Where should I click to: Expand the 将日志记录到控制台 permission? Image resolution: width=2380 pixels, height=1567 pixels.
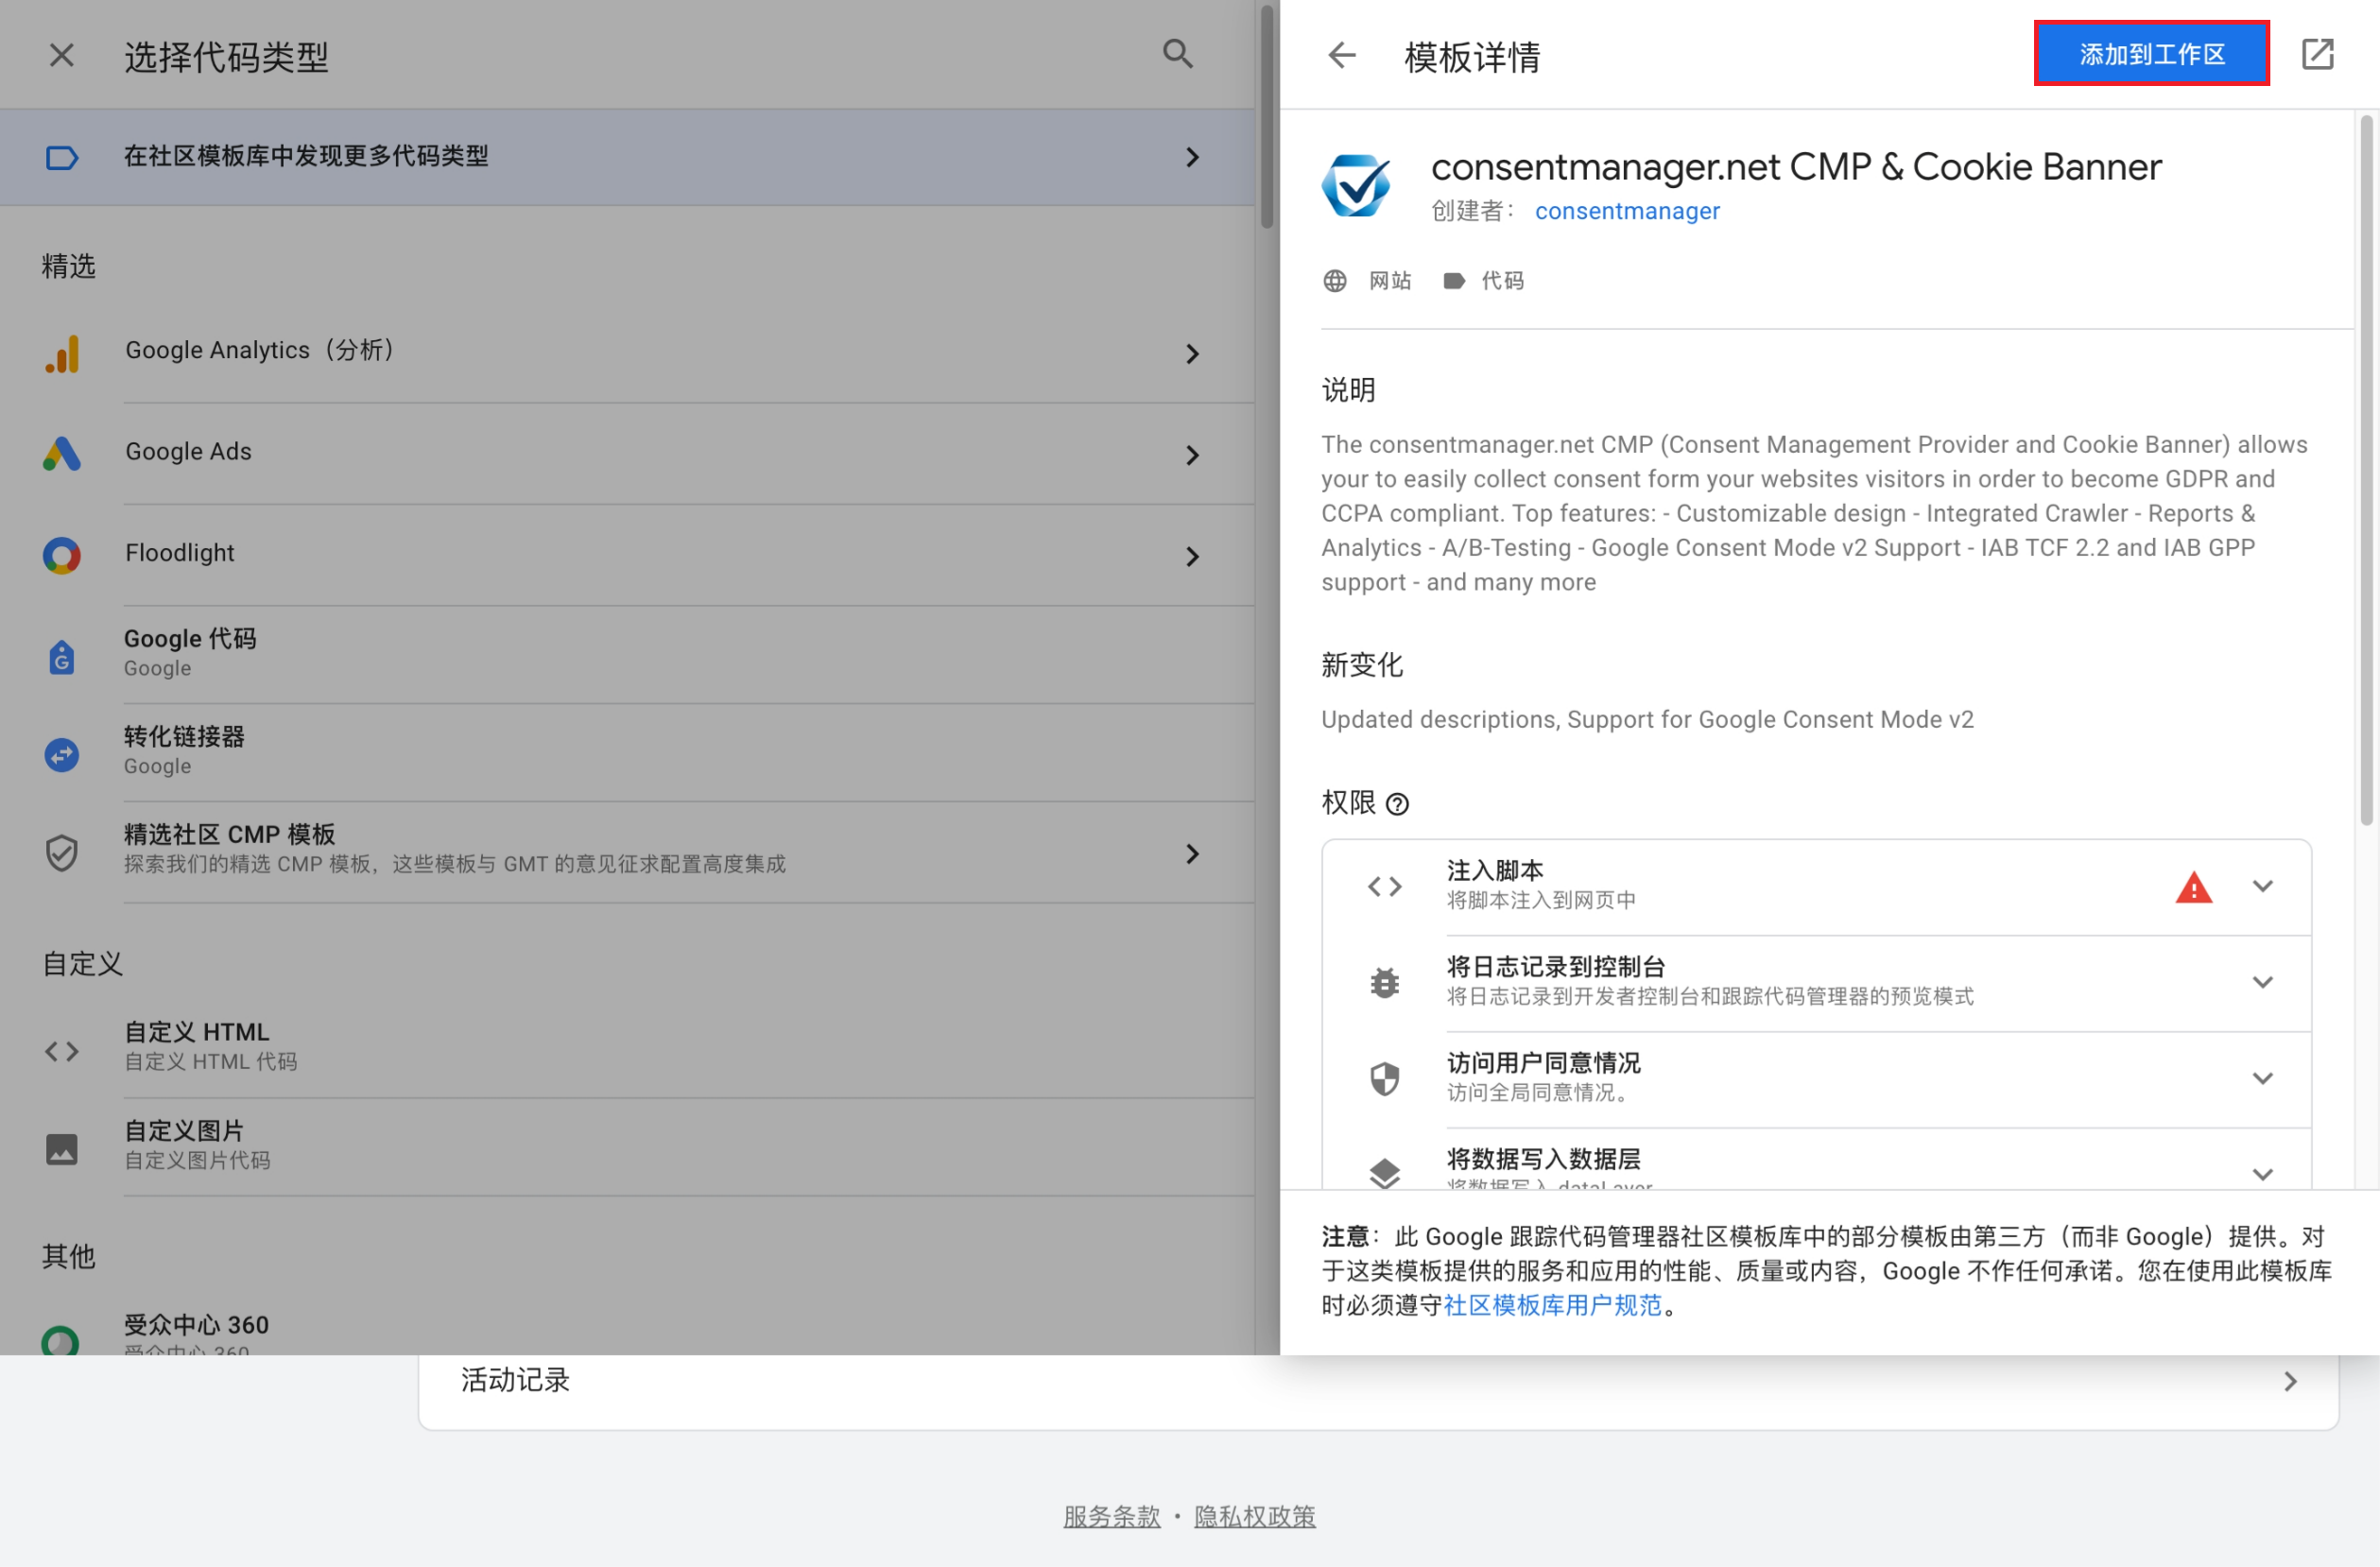click(2264, 981)
